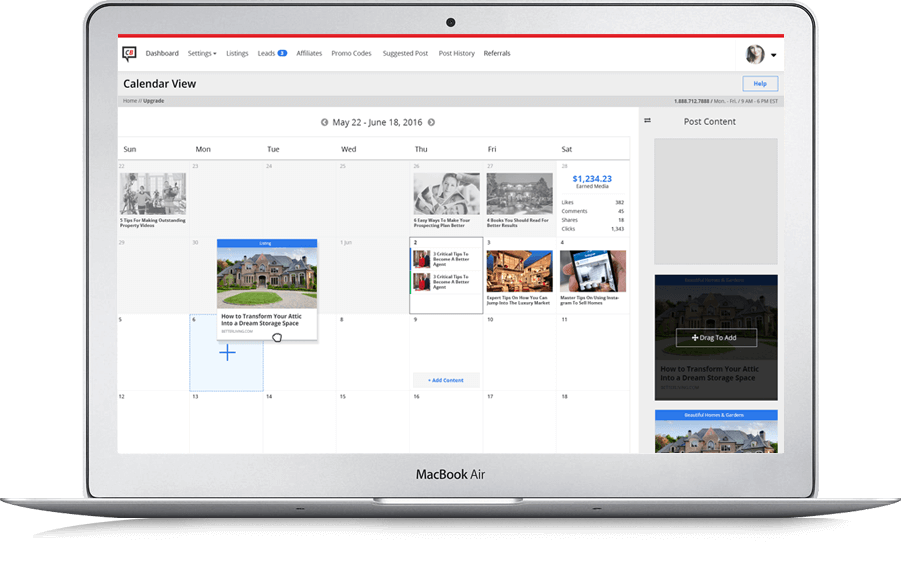Click the Home breadcrumb link
Screen dimensions: 903x569
pos(129,101)
